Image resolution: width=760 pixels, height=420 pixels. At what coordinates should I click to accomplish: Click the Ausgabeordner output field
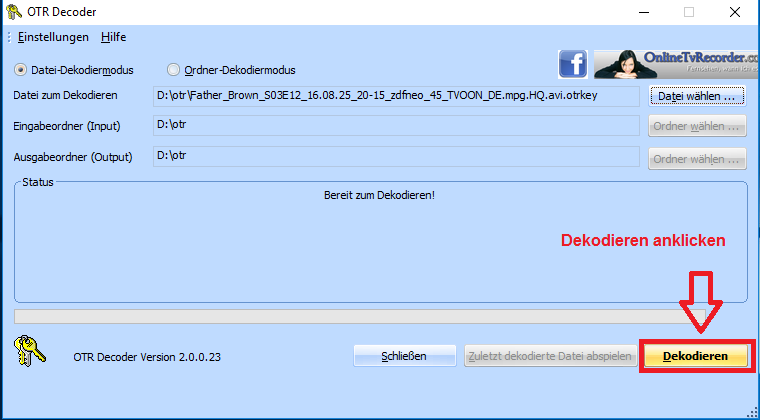[x=396, y=157]
